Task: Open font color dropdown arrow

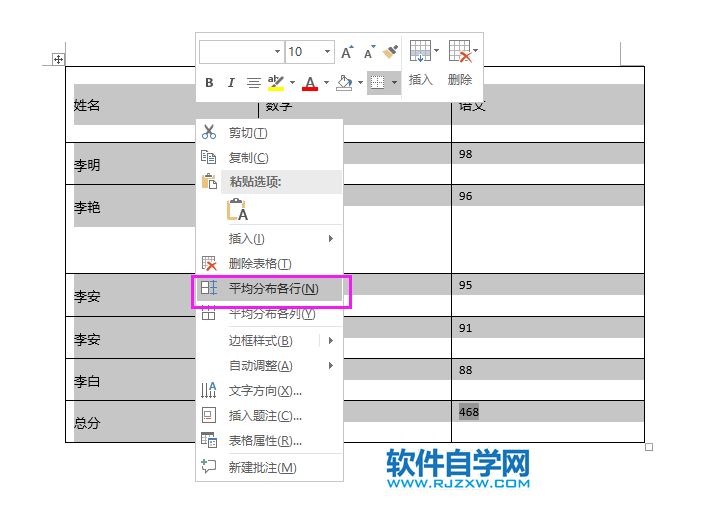Action: pyautogui.click(x=326, y=83)
